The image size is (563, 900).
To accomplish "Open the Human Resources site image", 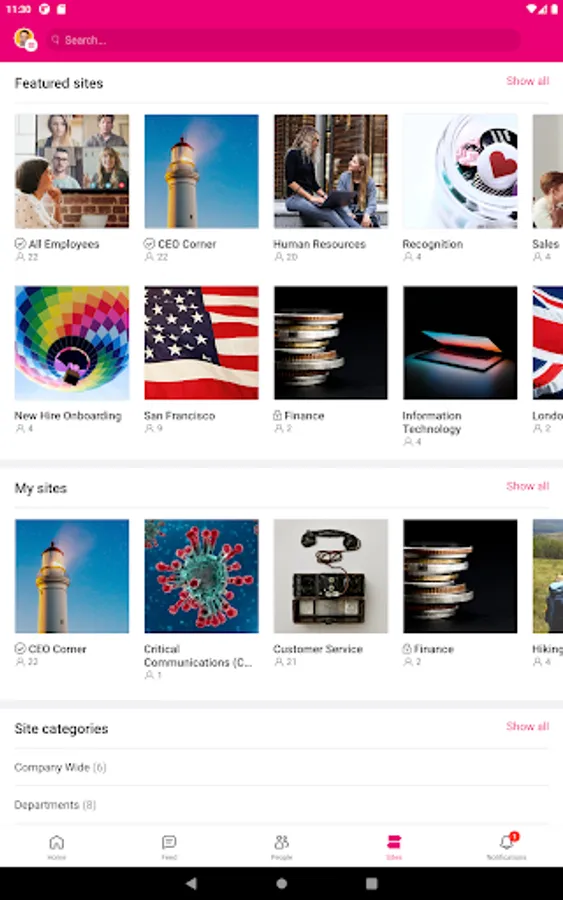I will pos(331,171).
